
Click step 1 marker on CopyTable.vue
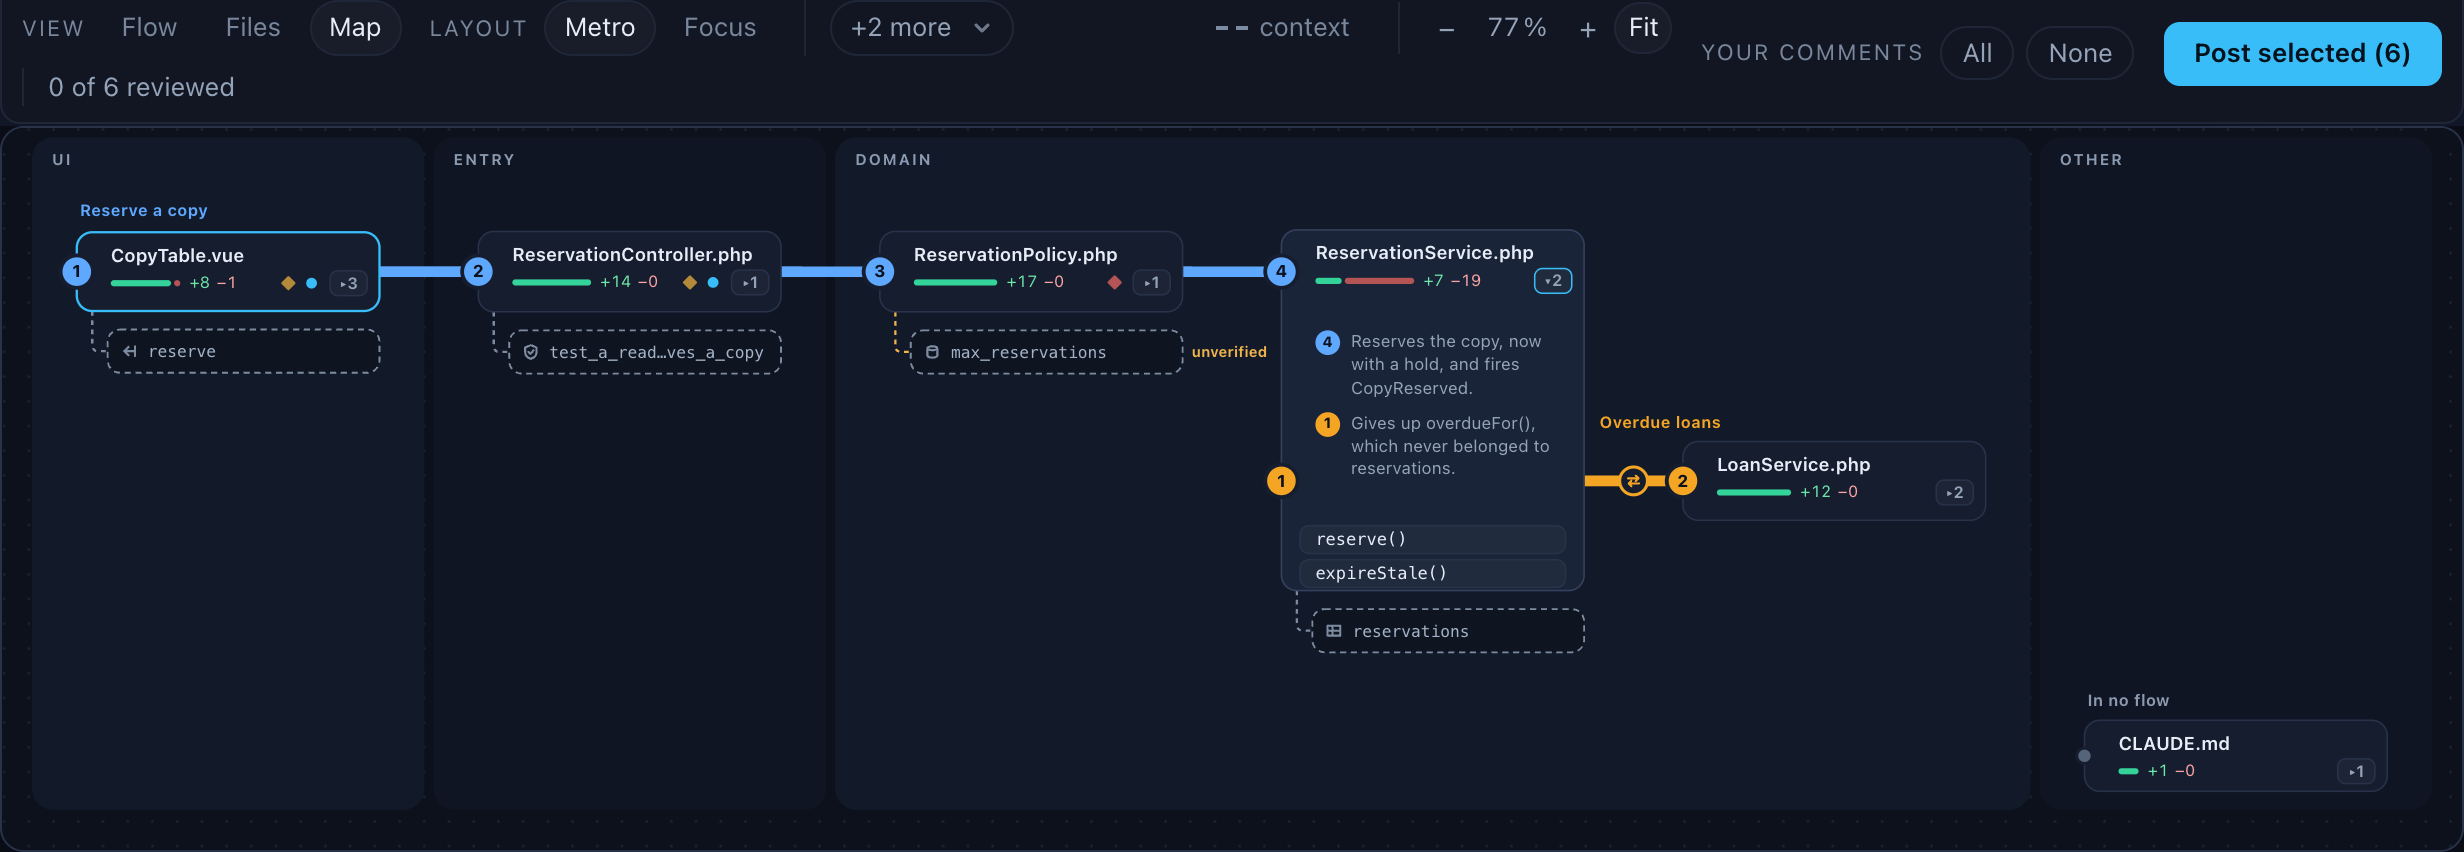pyautogui.click(x=77, y=271)
